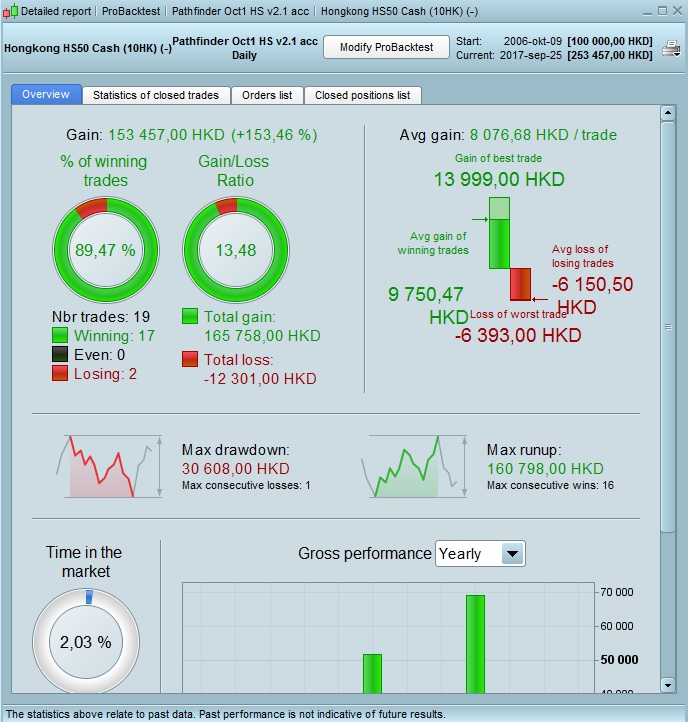Viewport: 688px width, 722px height.
Task: Click the green best trade bar
Action: [x=499, y=233]
